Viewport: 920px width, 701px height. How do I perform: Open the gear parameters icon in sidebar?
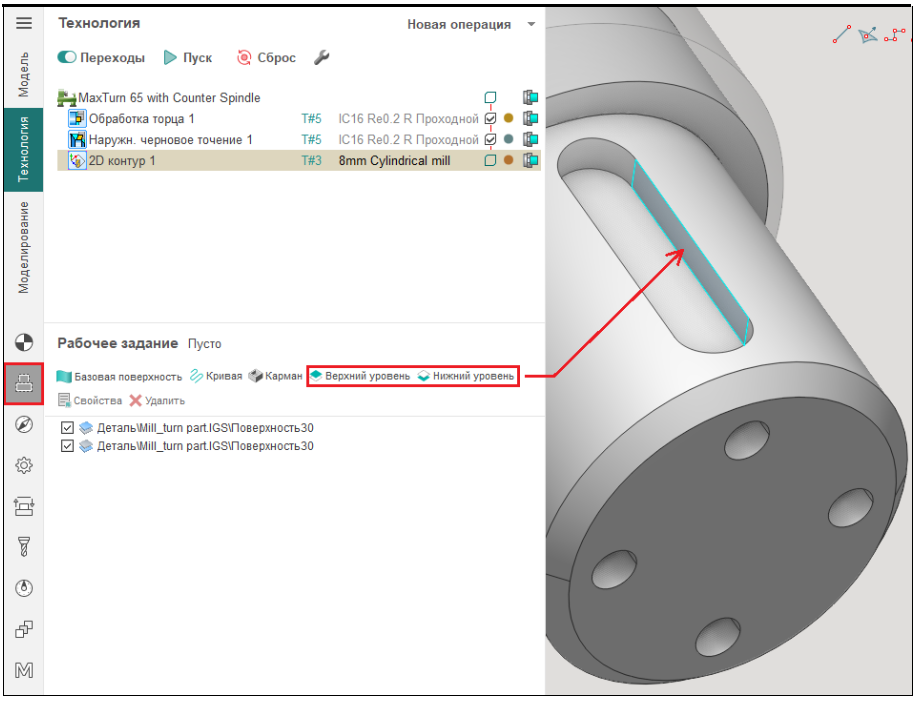click(x=24, y=465)
